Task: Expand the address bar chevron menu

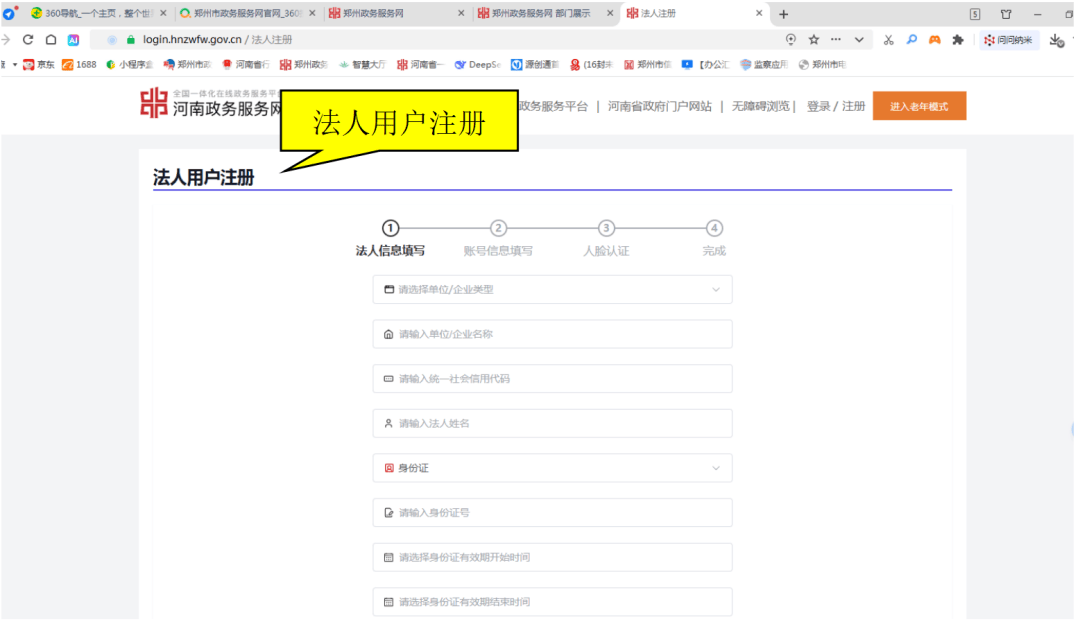Action: click(x=859, y=40)
